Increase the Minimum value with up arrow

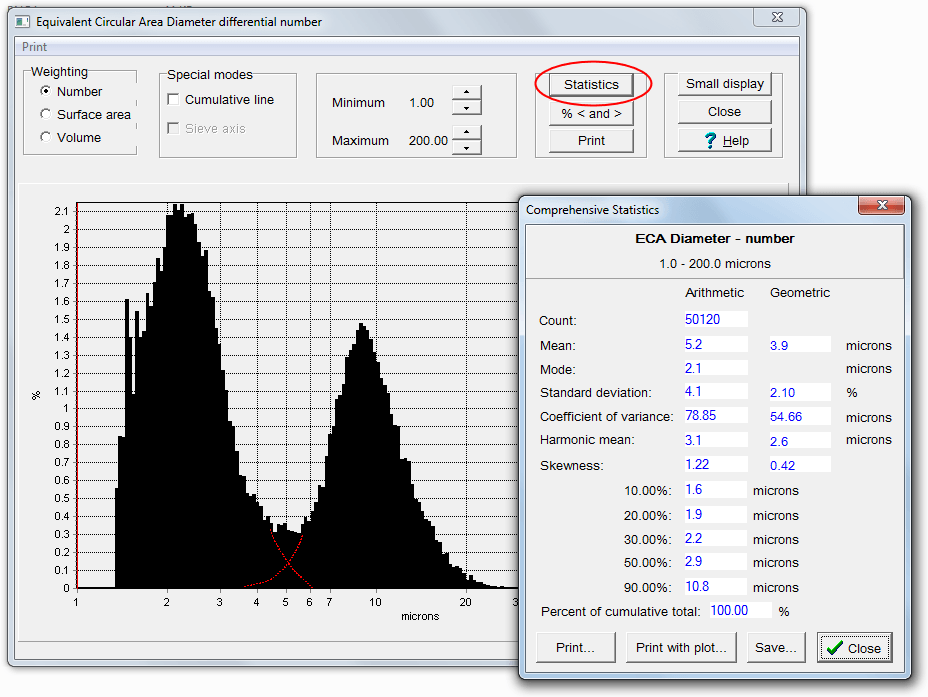tap(467, 93)
